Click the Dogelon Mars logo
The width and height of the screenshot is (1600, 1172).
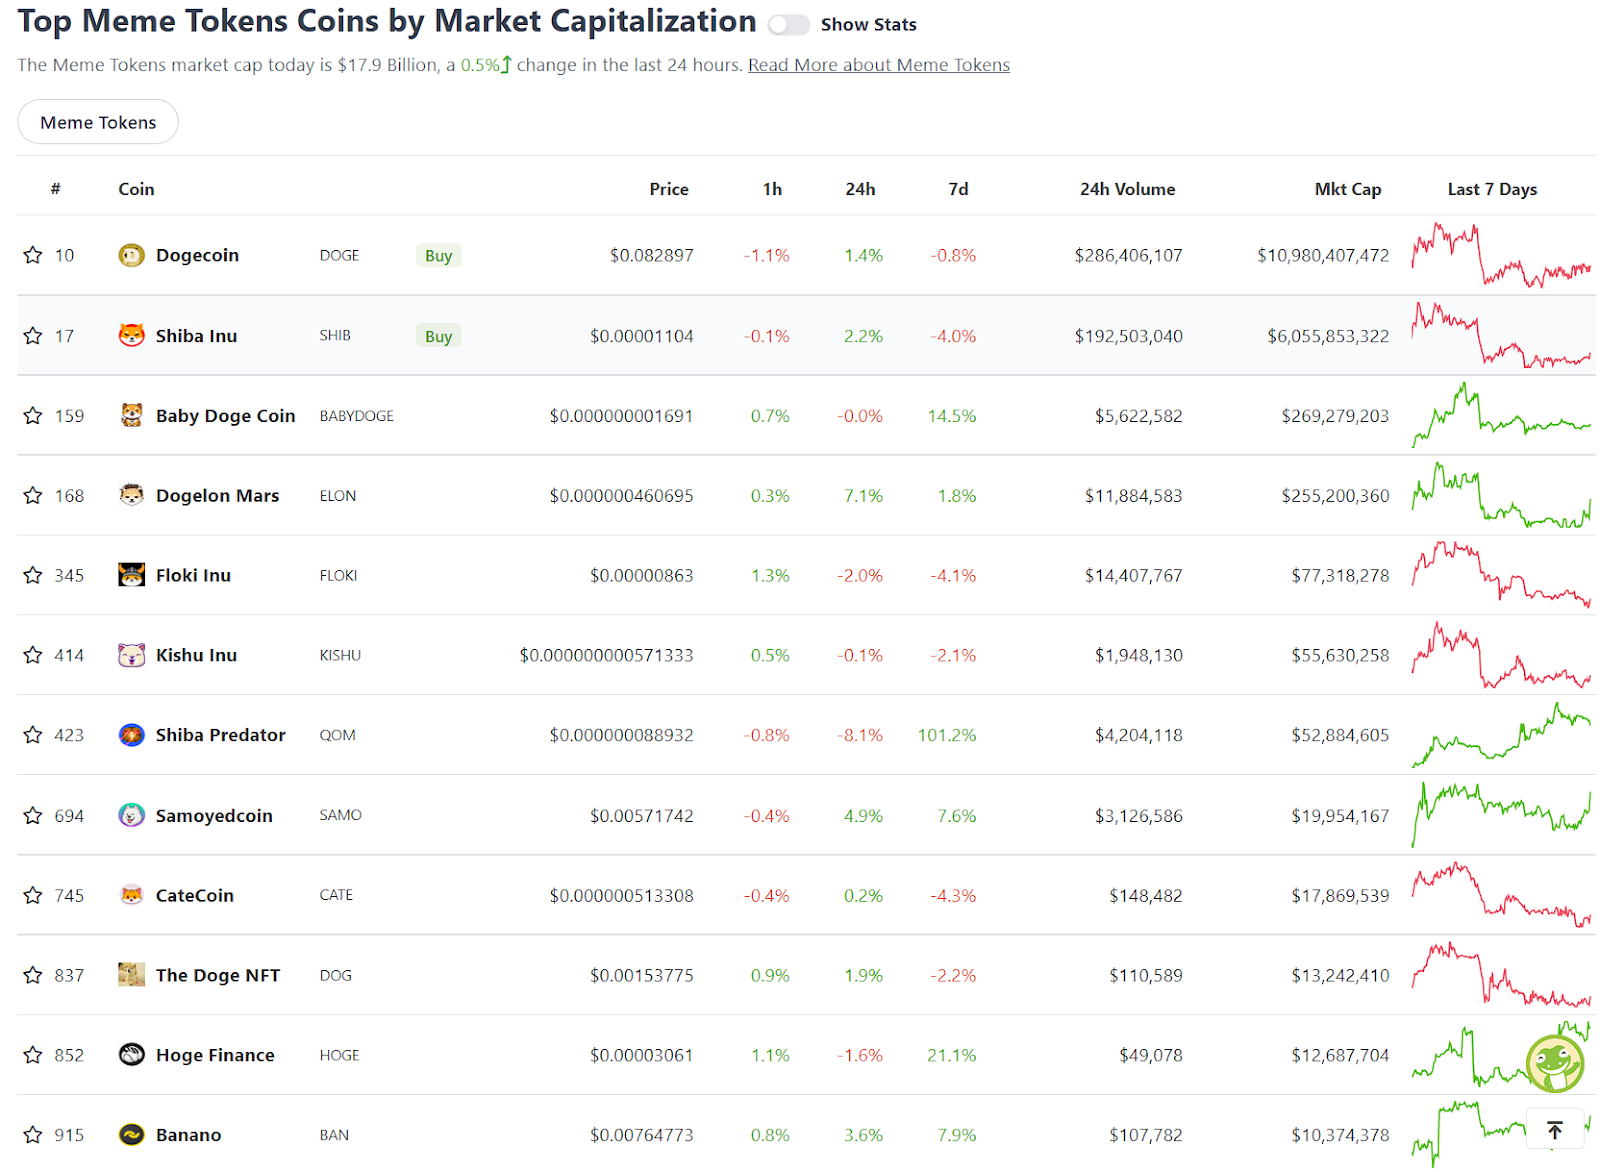click(x=131, y=495)
